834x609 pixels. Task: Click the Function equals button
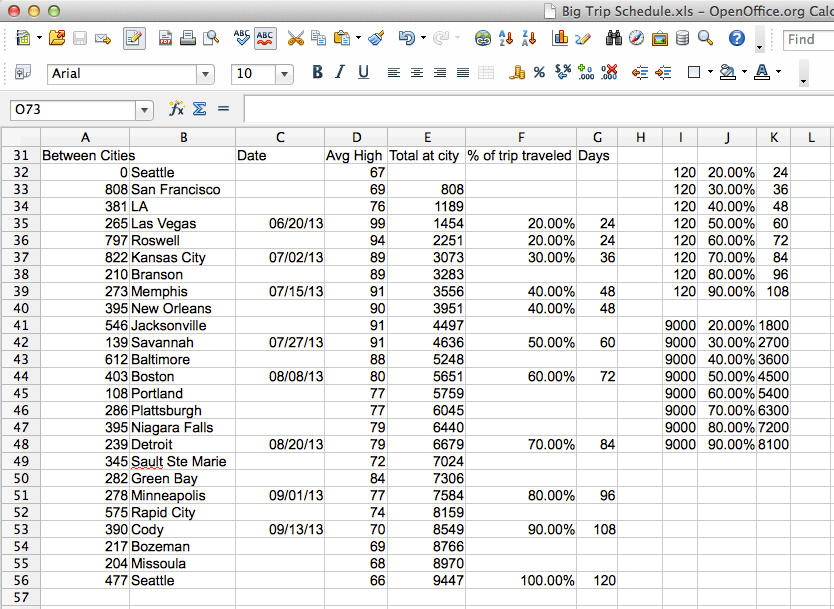click(x=223, y=109)
